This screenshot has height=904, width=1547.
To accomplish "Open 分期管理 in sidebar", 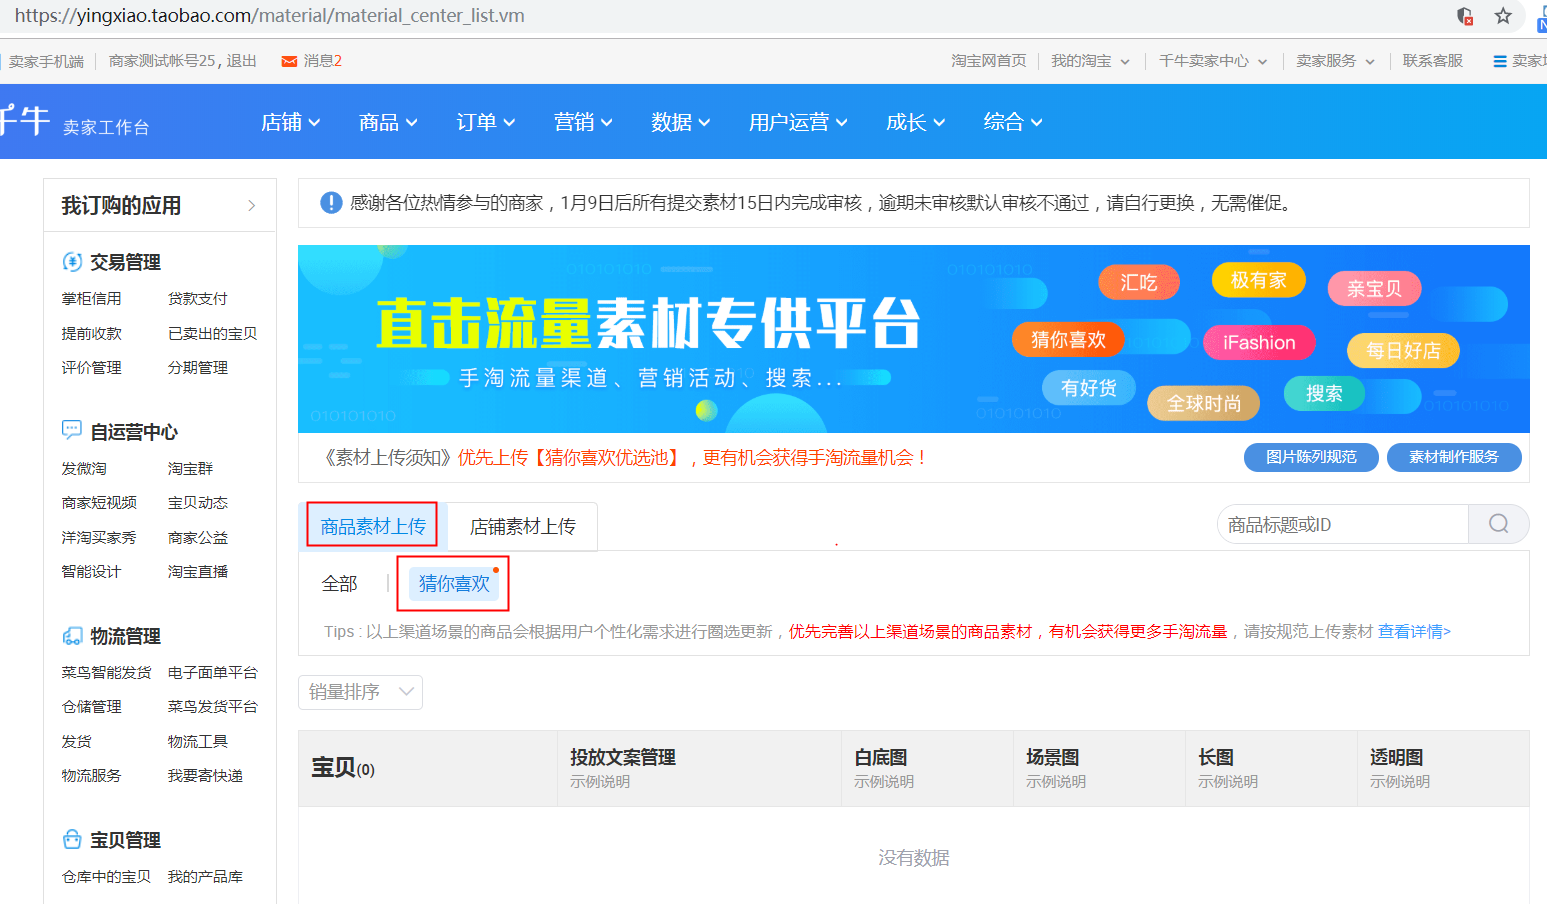I will click(198, 368).
